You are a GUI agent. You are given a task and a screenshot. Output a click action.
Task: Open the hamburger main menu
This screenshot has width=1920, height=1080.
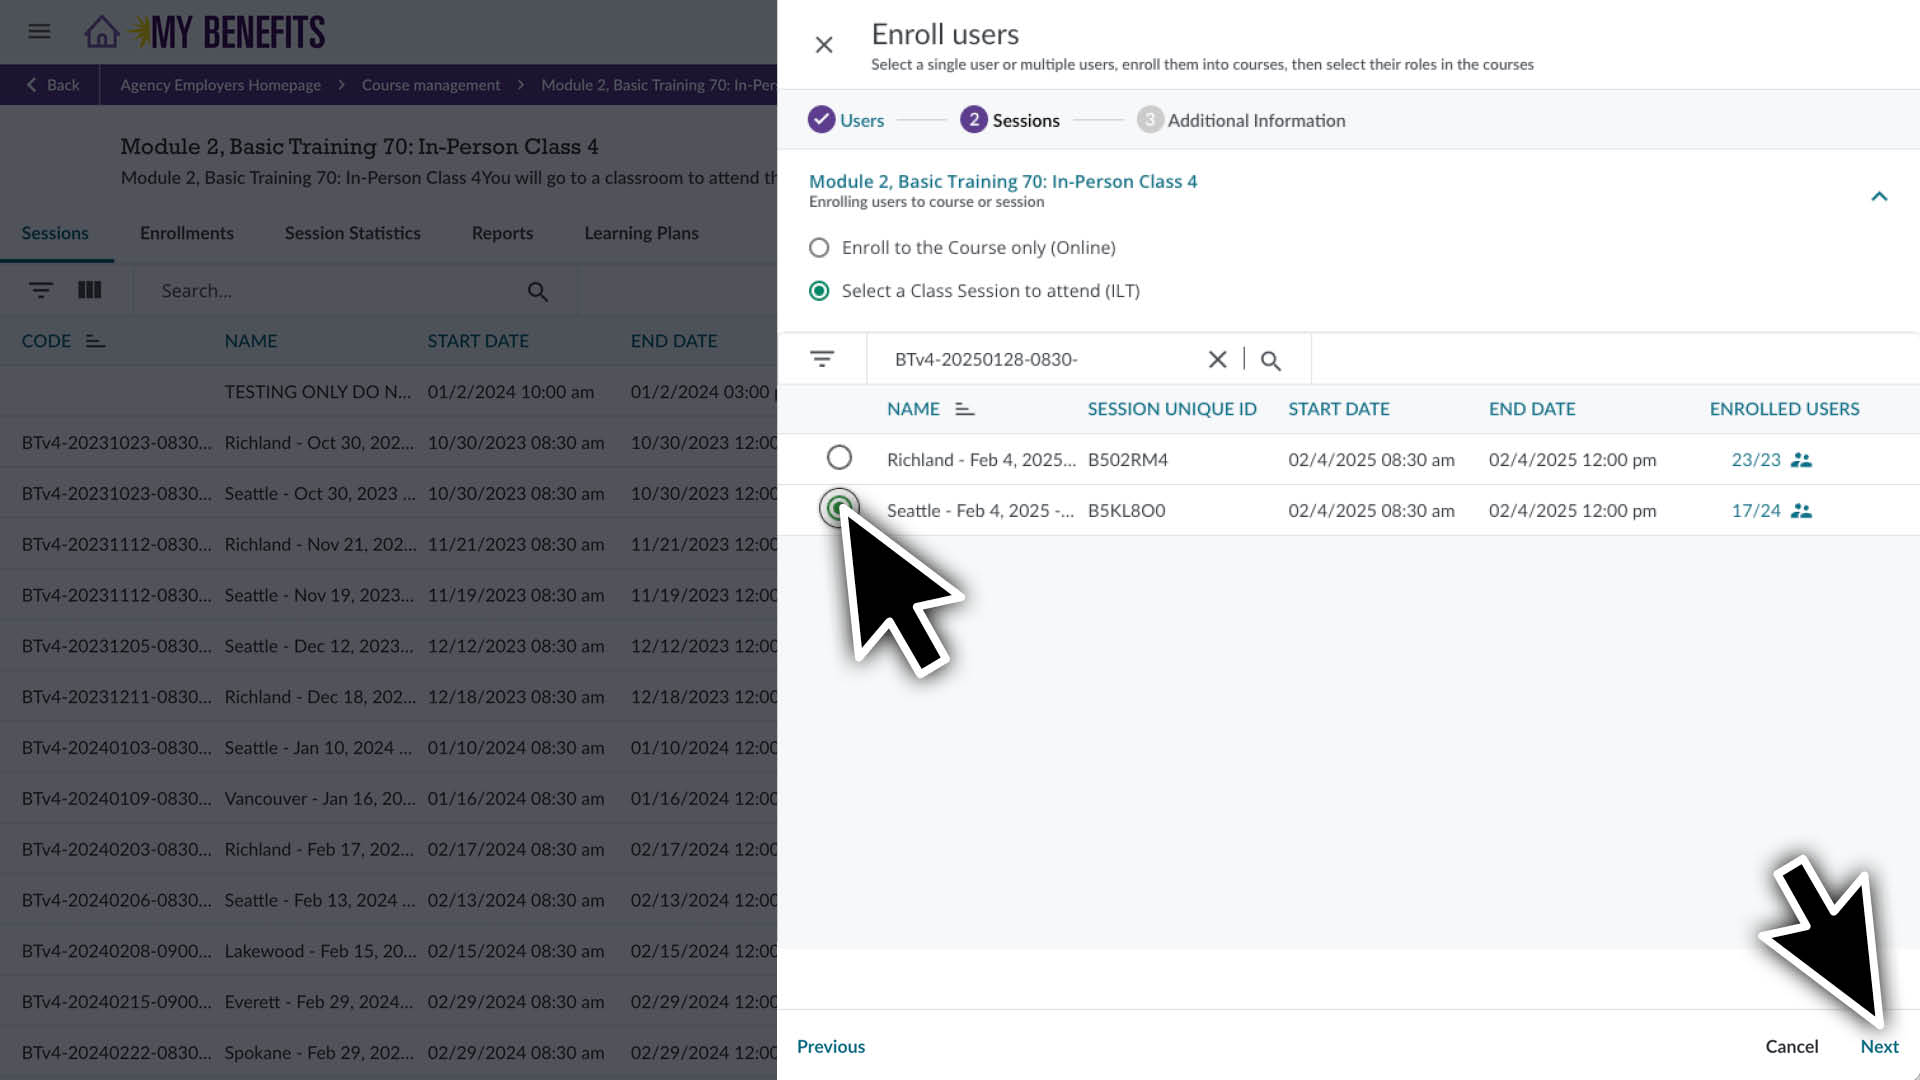coord(39,32)
